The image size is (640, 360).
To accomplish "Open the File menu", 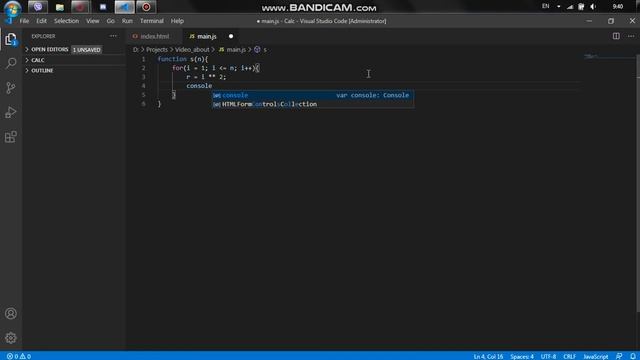I will [24, 21].
